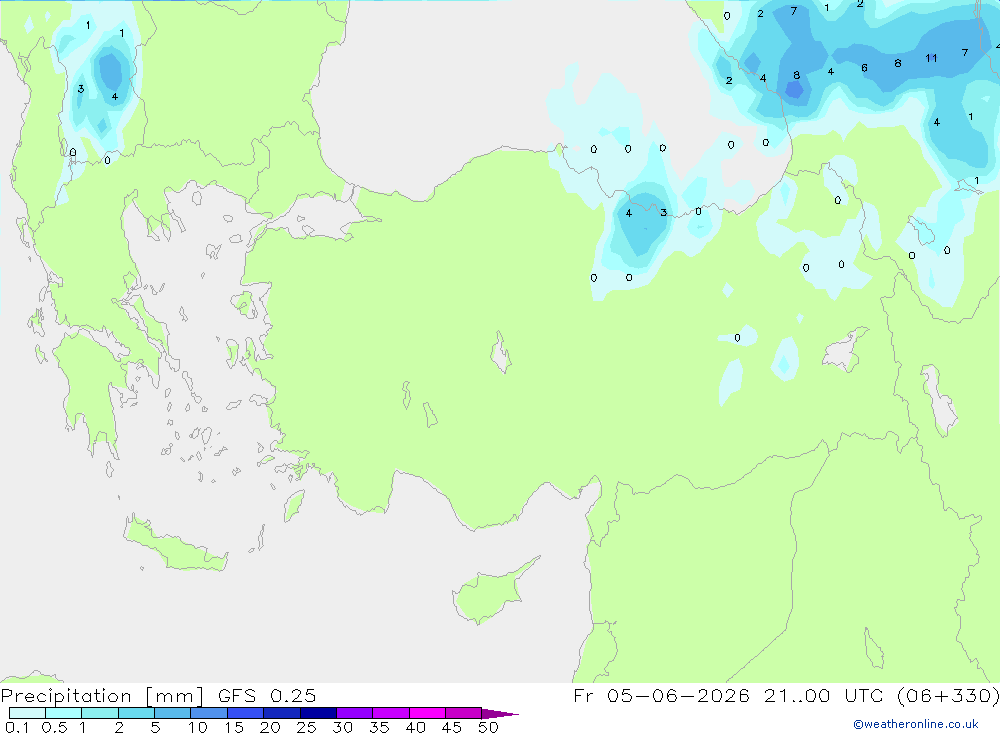The image size is (1000, 733).
Task: Click the 20 legend scale label
Action: click(270, 727)
